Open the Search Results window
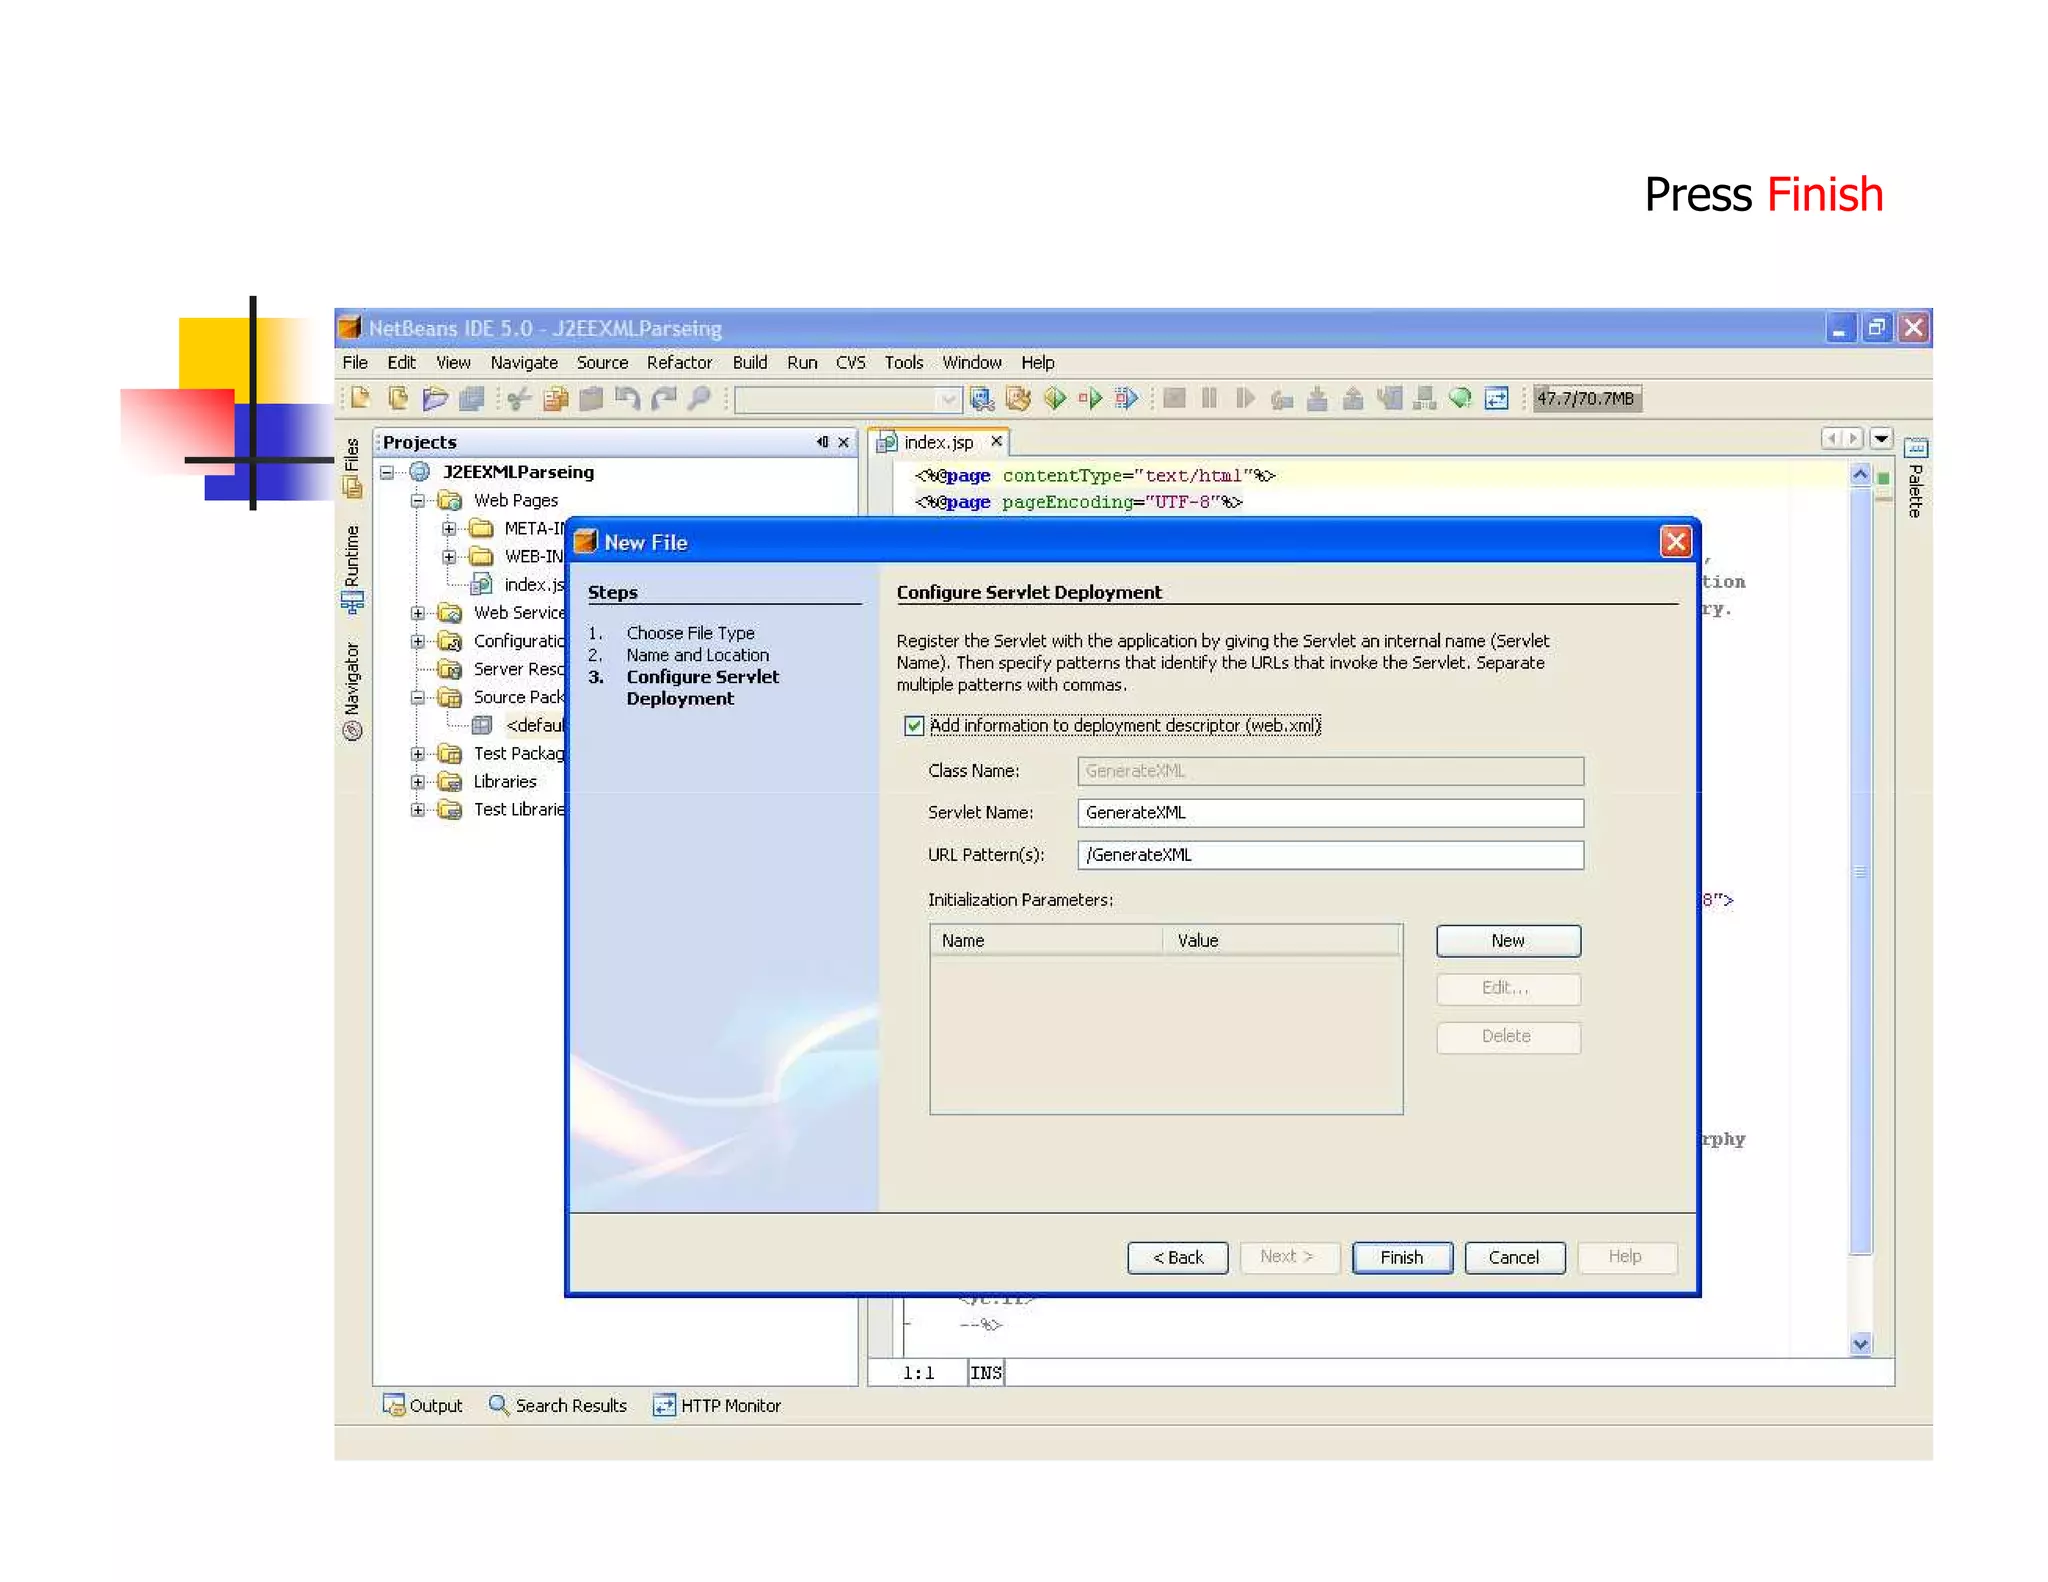 [x=558, y=1405]
